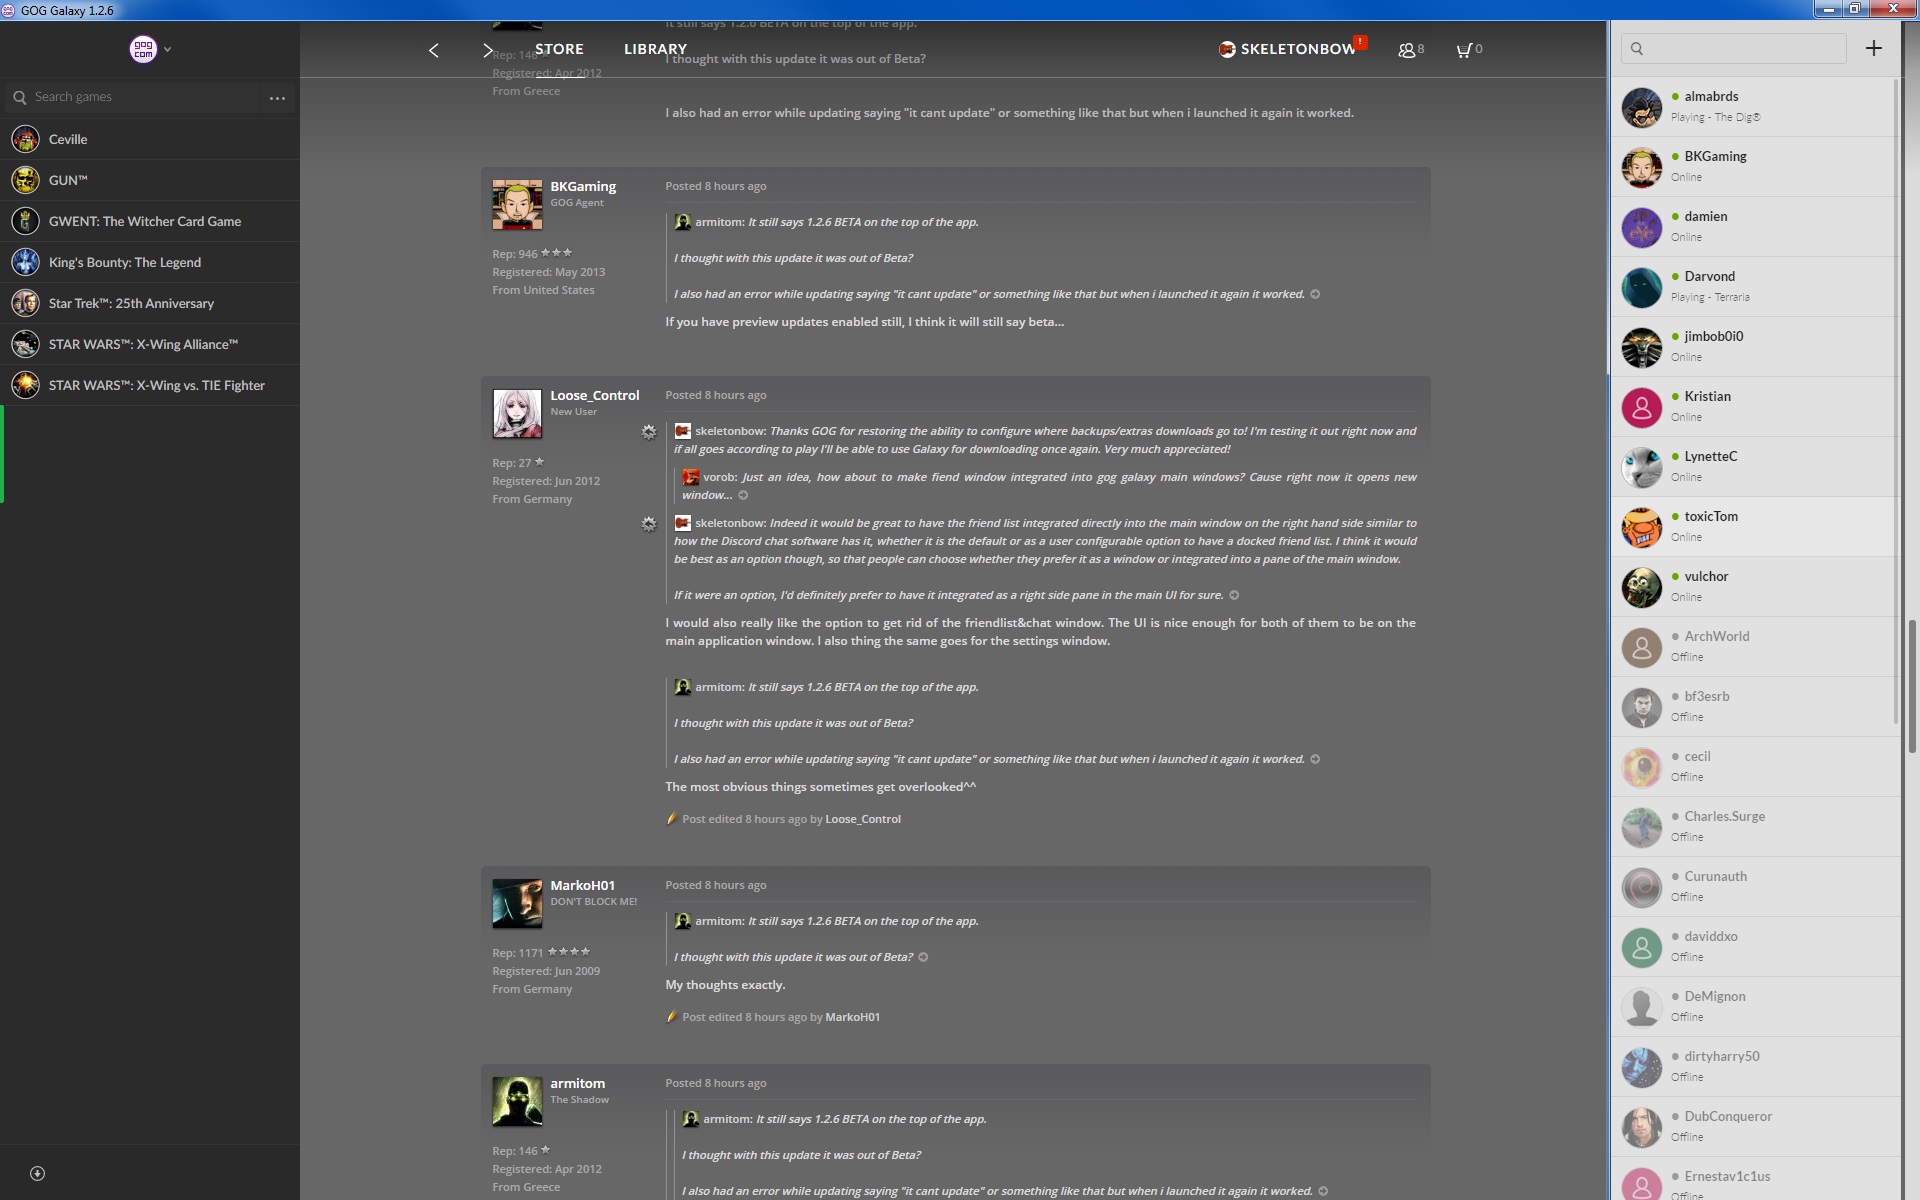Select GUN game icon in sidebar
Screen dimensions: 1920x1200
[26, 180]
